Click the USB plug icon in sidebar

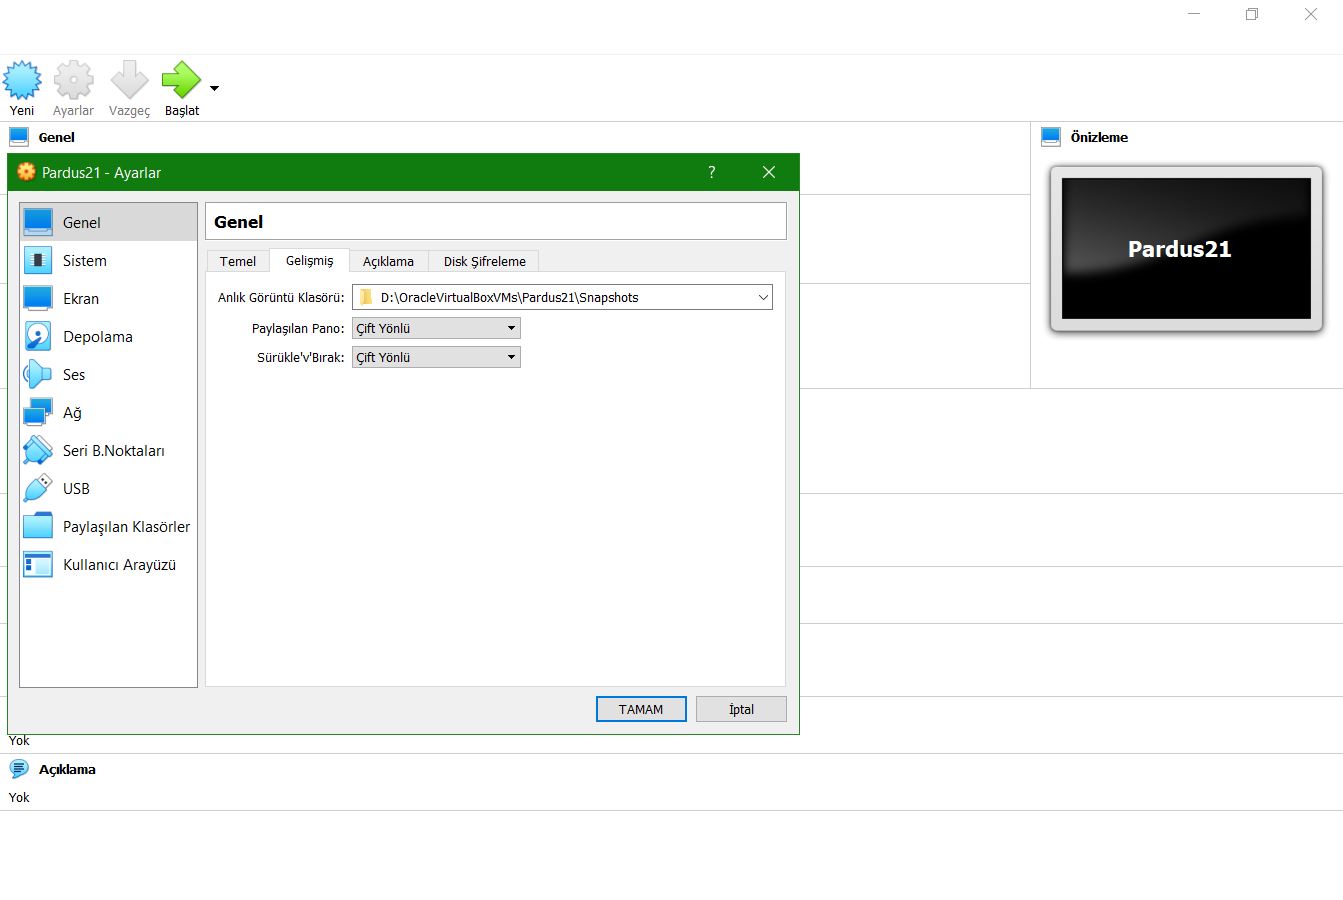point(38,488)
